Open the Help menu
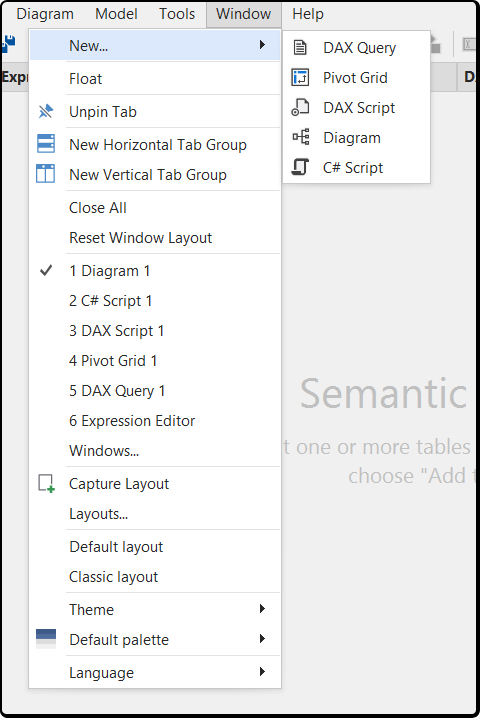Screen dimensions: 480x718 tap(308, 14)
